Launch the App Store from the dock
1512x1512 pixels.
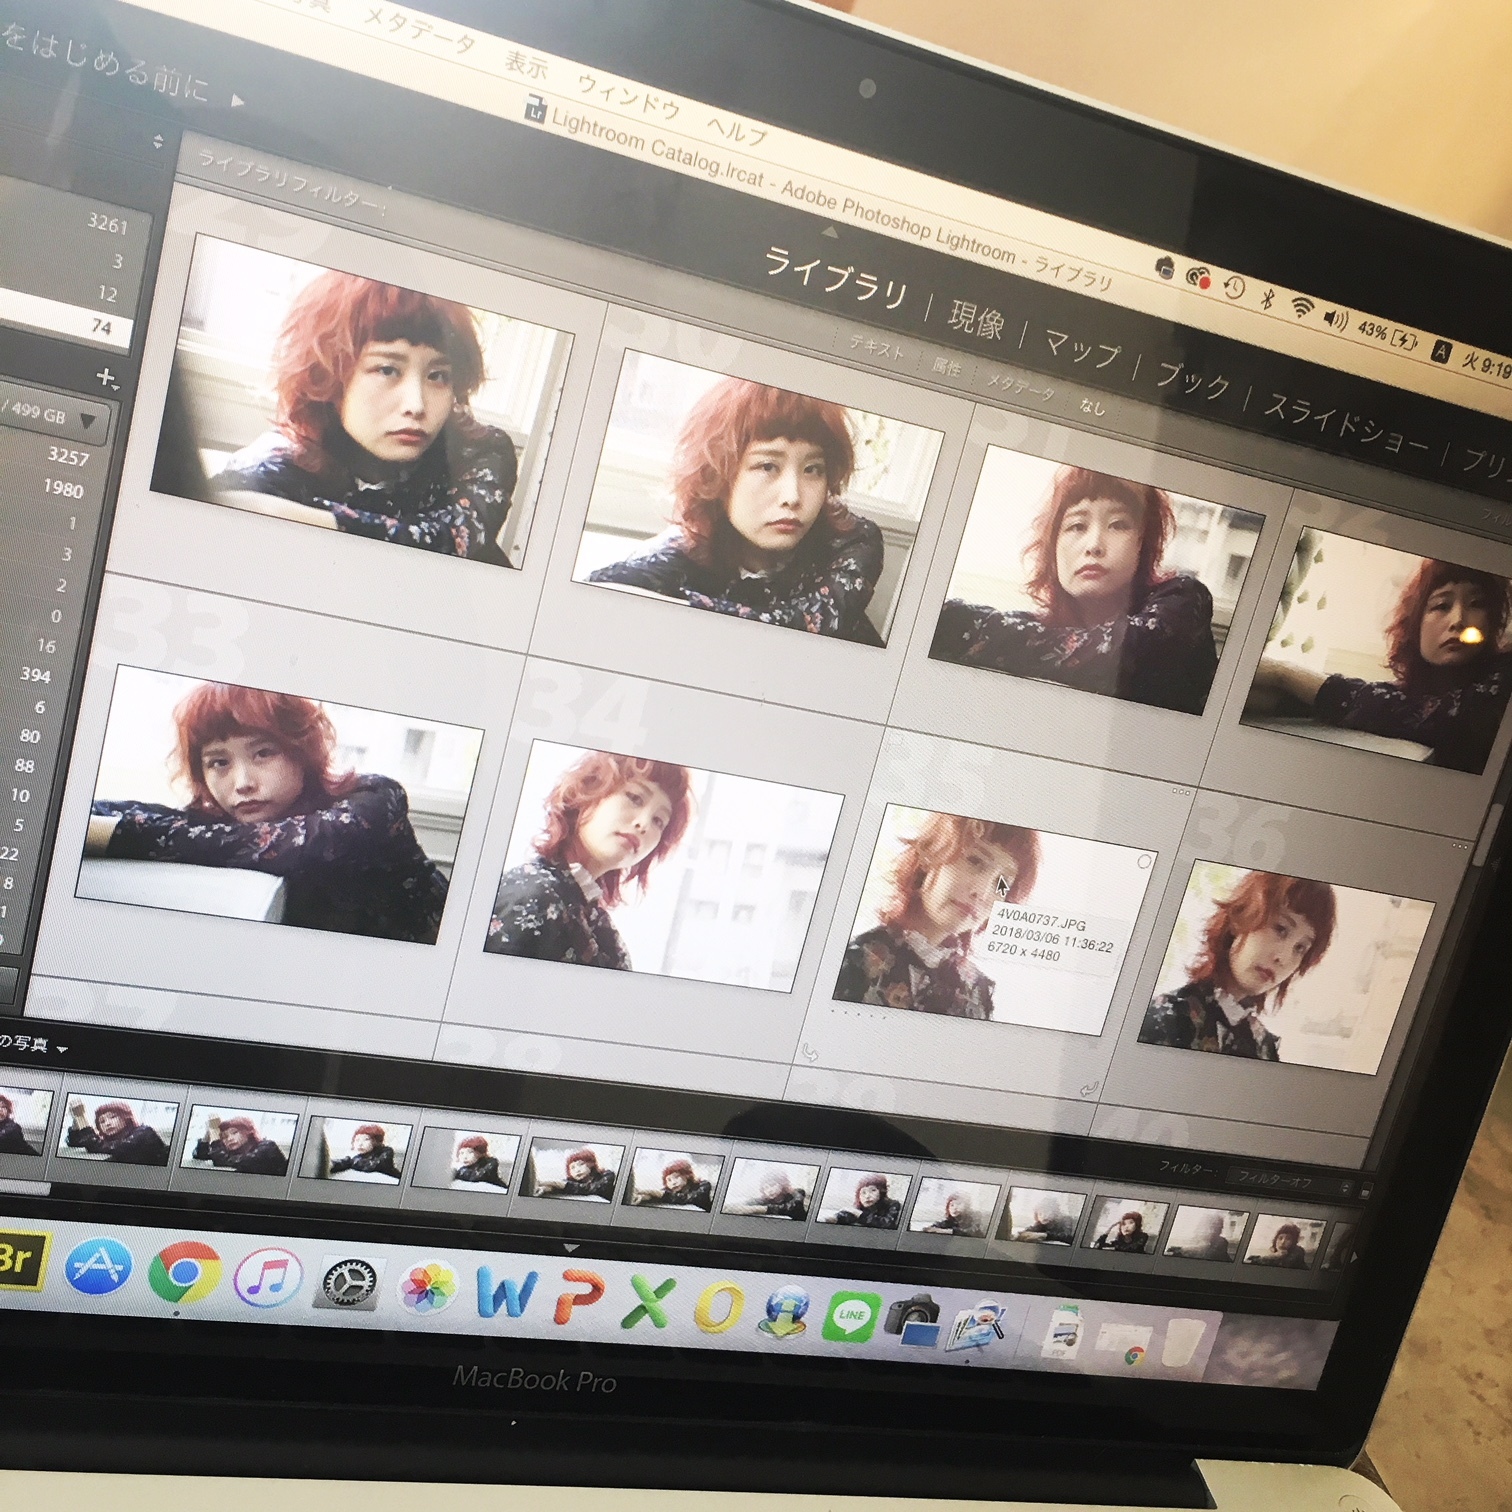99,1267
